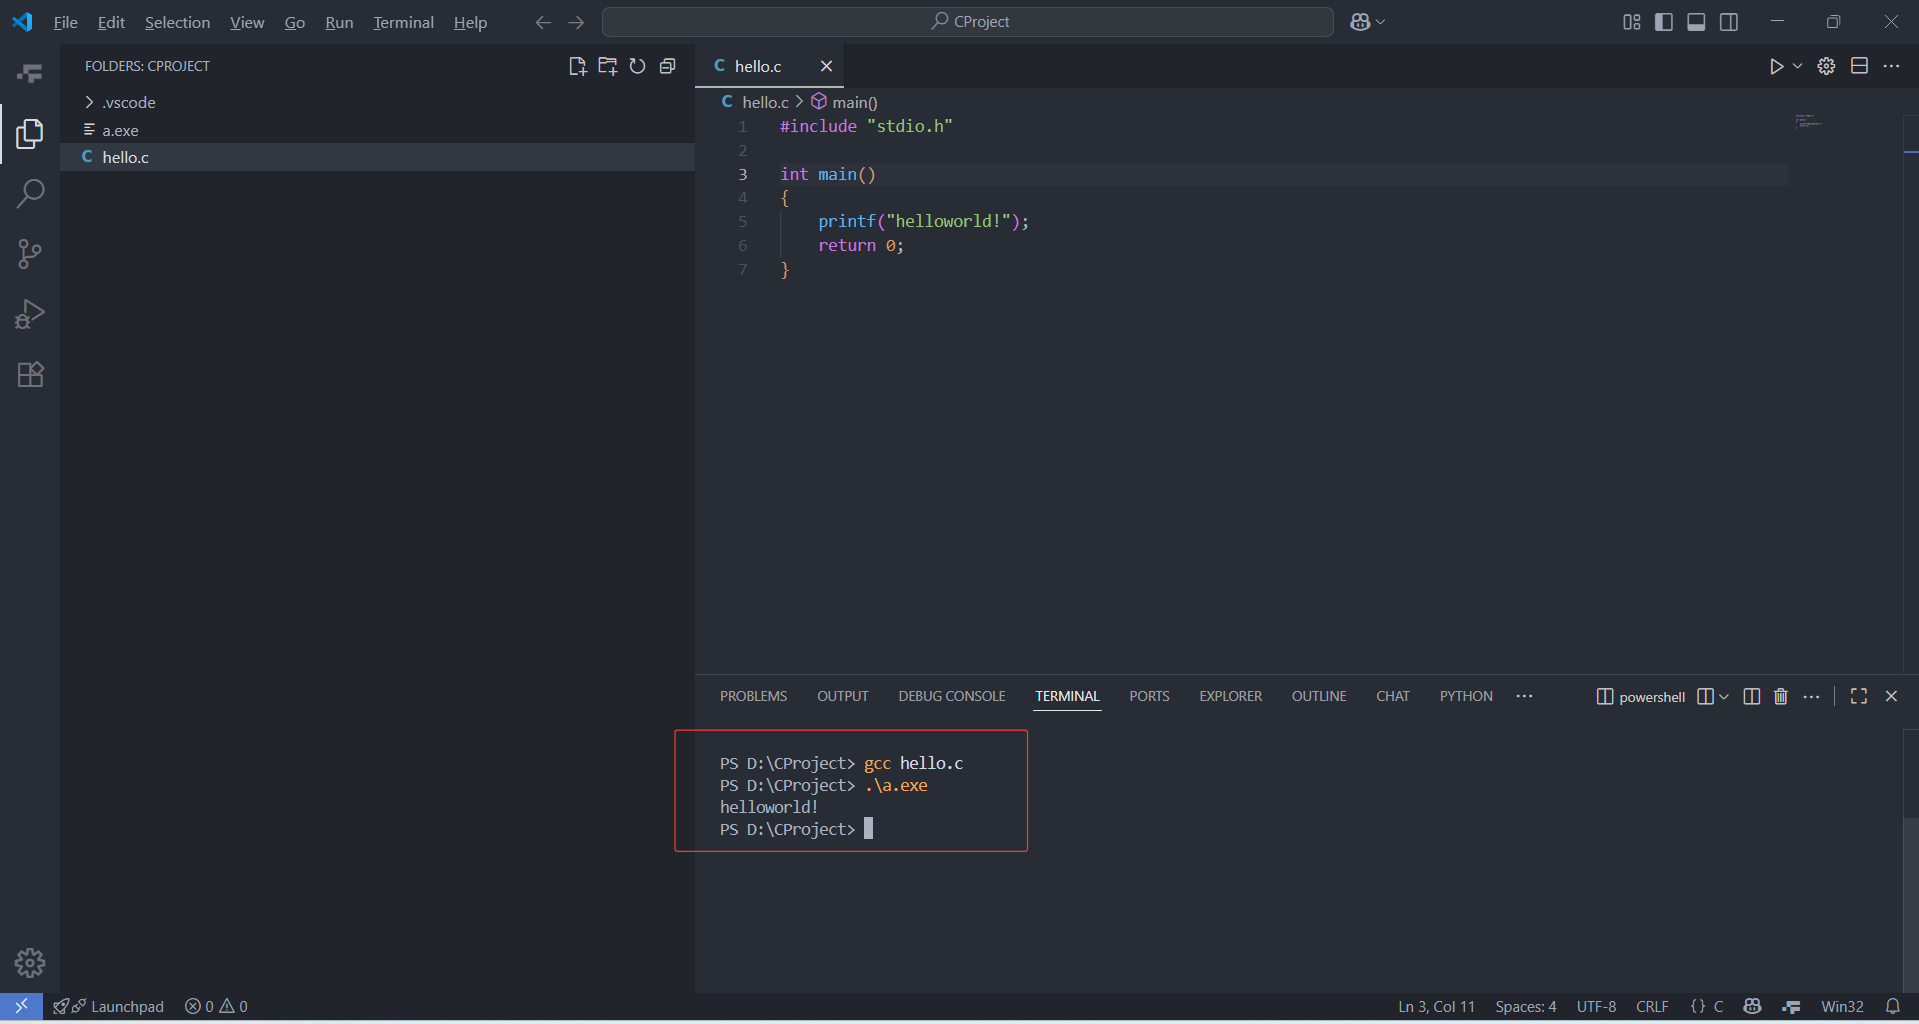This screenshot has width=1919, height=1024.
Task: Open the Extensions view
Action: 30,374
